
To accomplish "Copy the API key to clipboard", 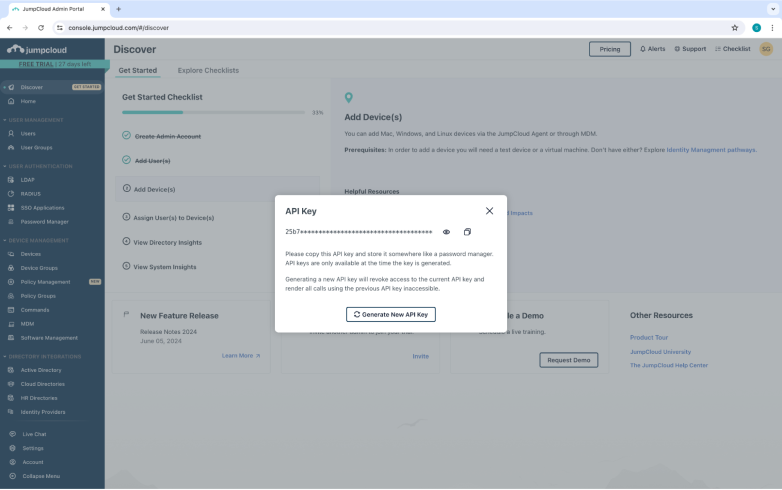I will point(467,232).
